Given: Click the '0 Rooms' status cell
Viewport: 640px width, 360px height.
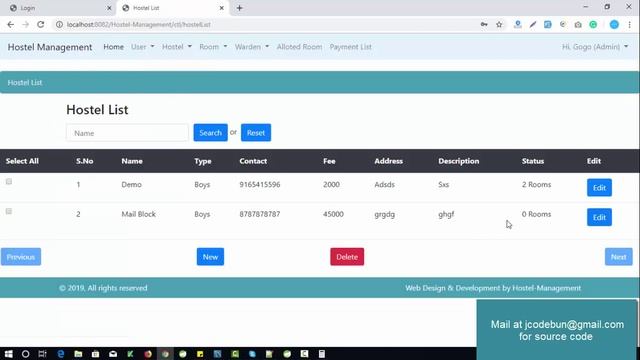Looking at the screenshot, I should (x=536, y=214).
